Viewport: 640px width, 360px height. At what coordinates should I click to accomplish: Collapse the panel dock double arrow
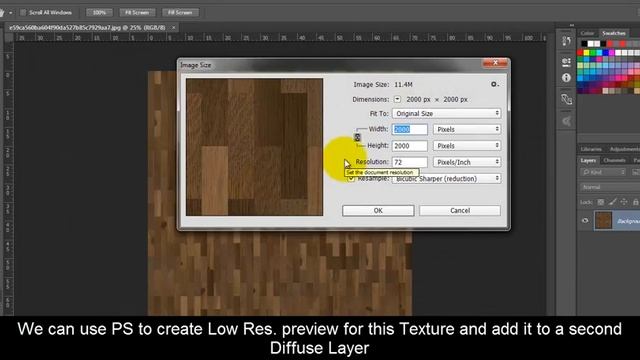(x=572, y=25)
